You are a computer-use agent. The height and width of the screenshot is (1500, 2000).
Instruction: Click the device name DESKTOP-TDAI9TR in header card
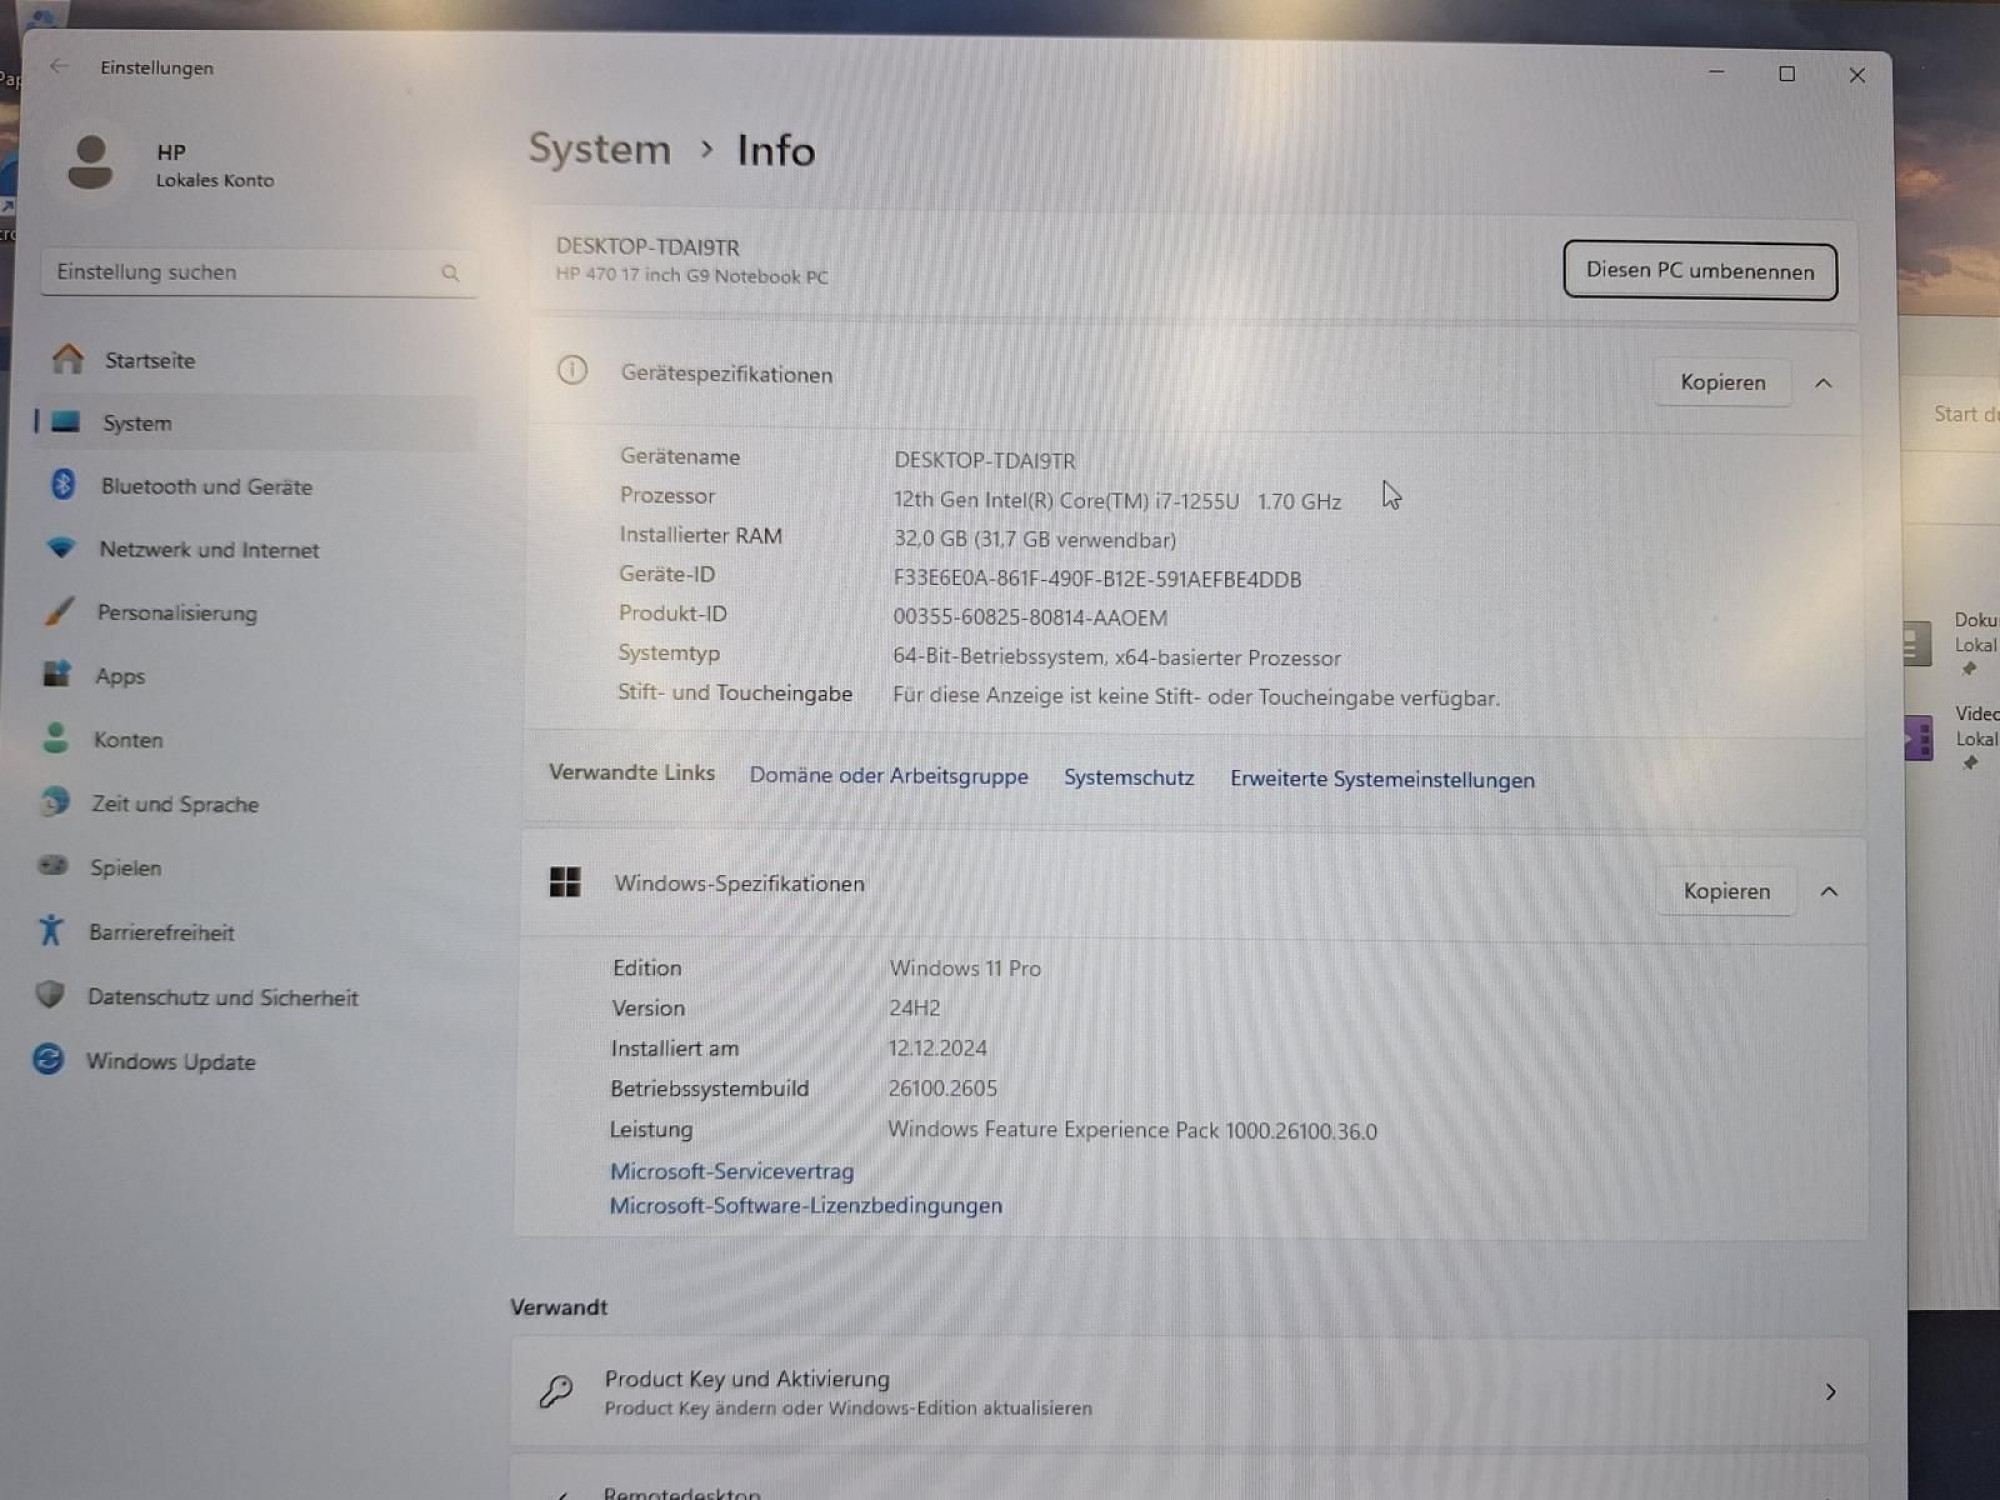point(648,247)
